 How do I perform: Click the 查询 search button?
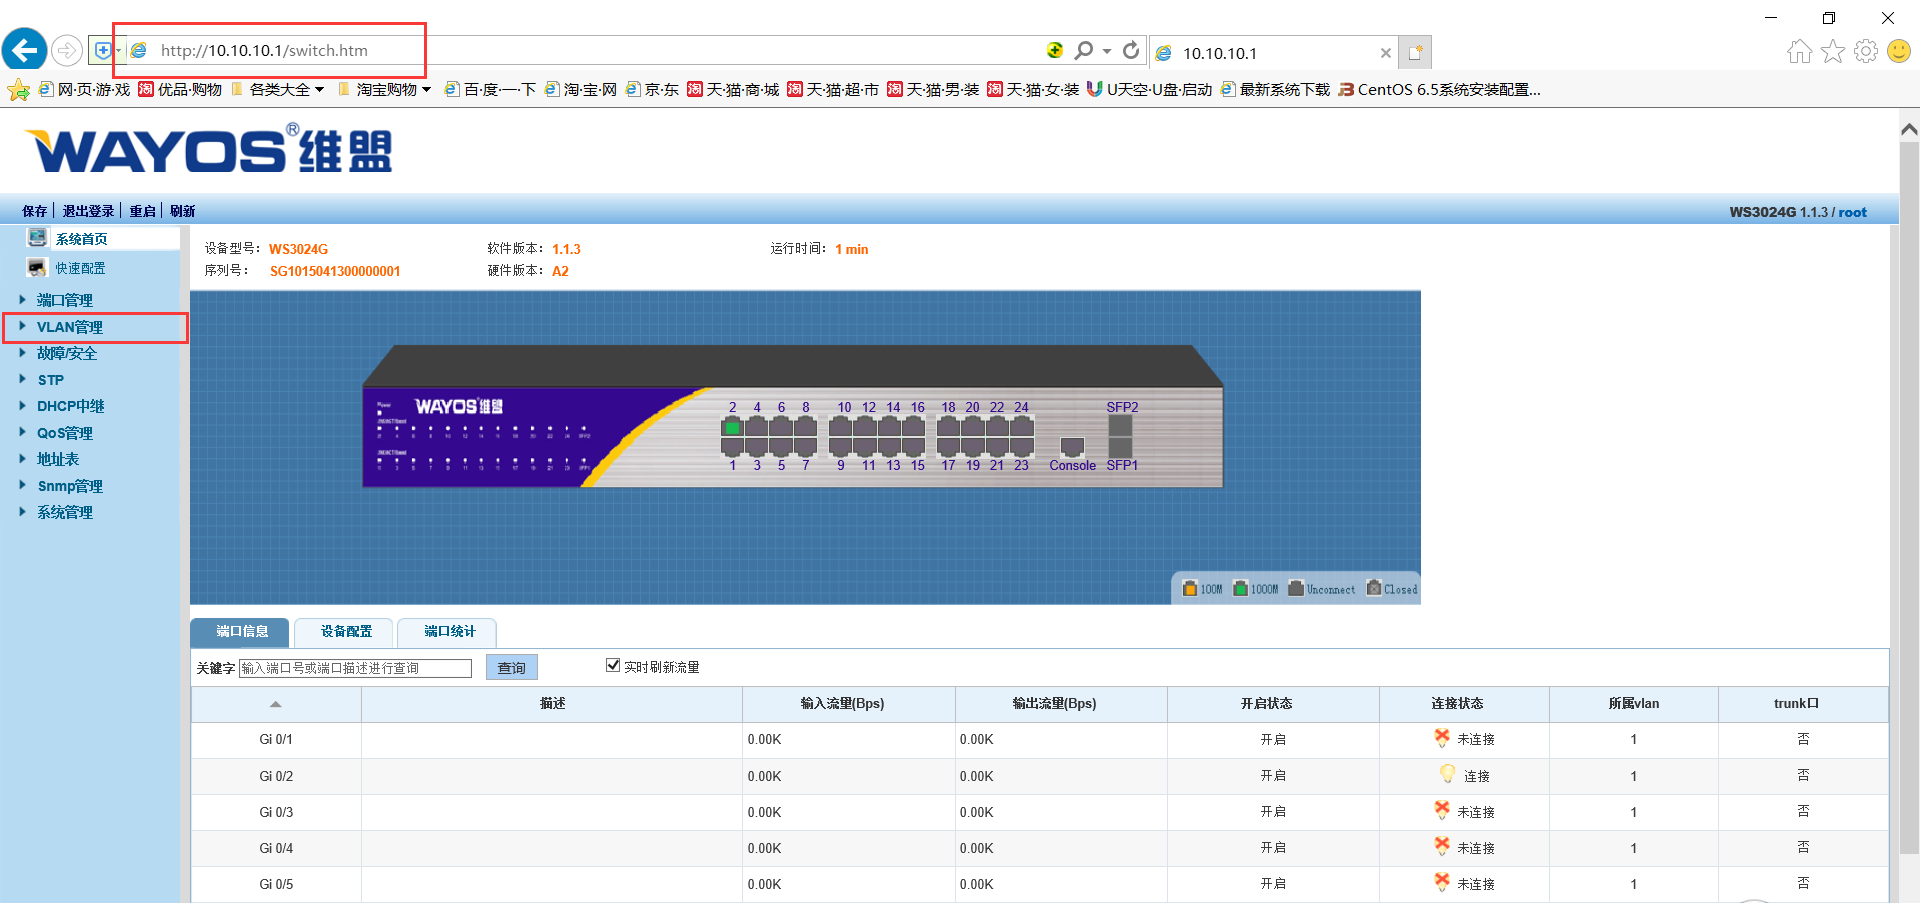click(x=511, y=667)
